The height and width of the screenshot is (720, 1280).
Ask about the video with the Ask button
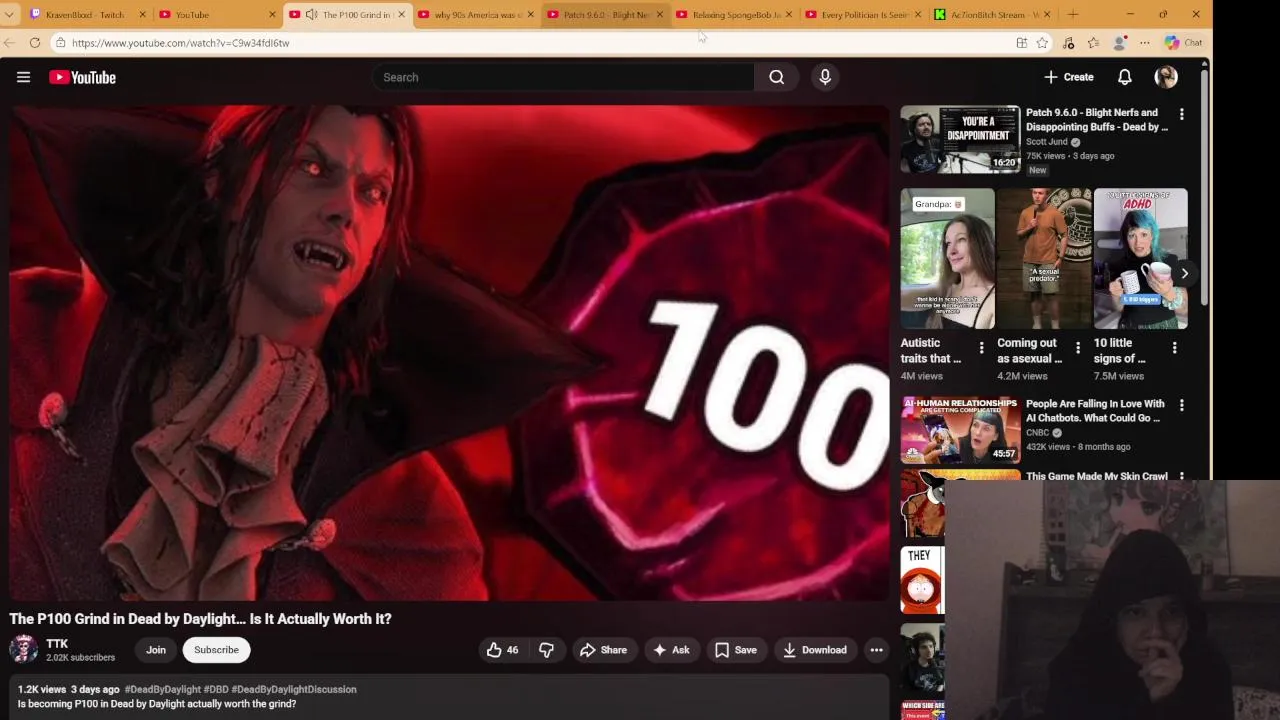point(671,650)
